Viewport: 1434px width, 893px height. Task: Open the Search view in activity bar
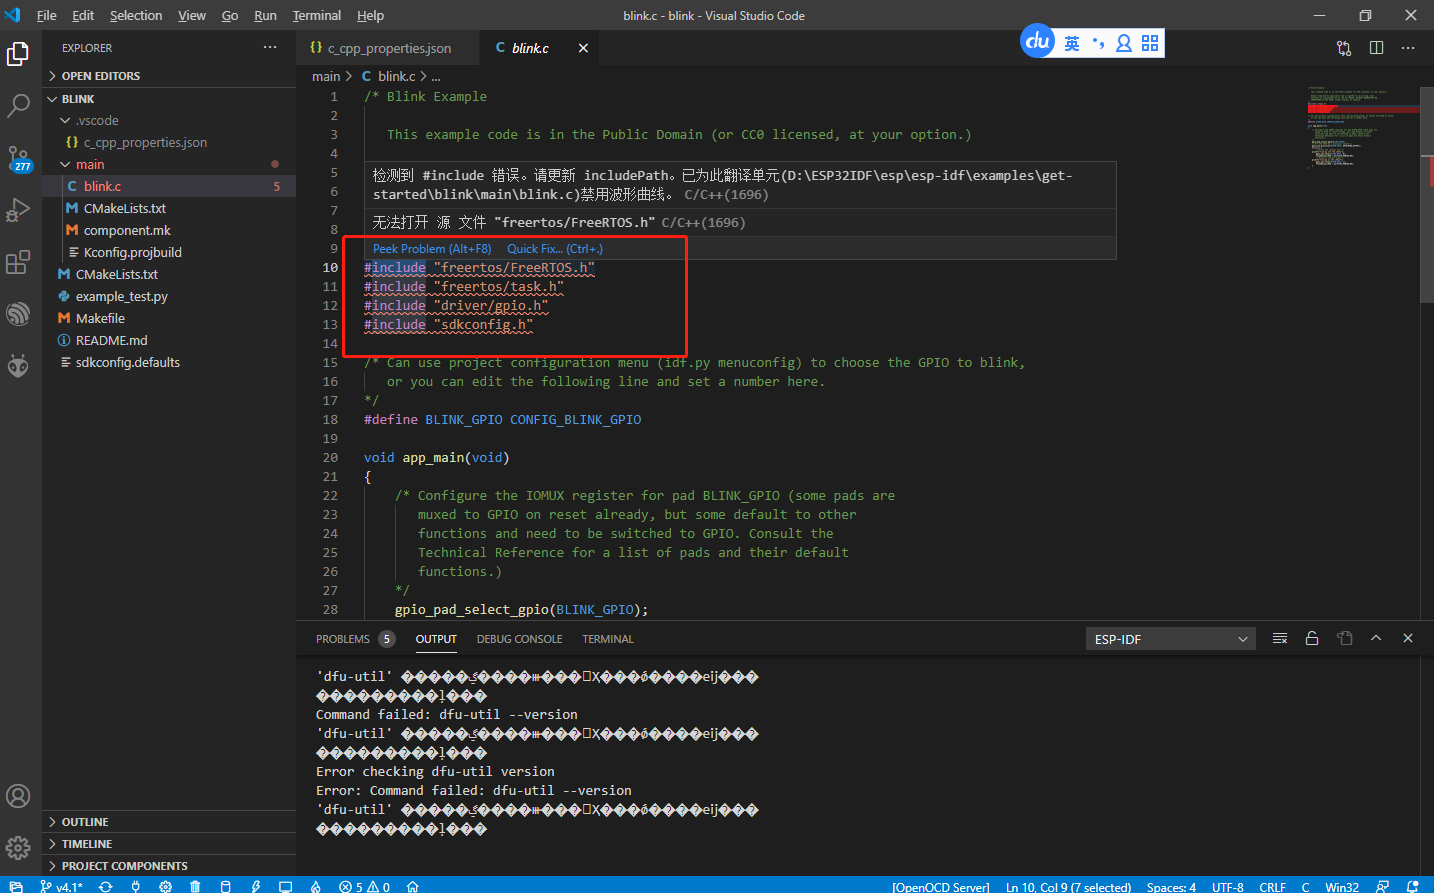coord(18,105)
